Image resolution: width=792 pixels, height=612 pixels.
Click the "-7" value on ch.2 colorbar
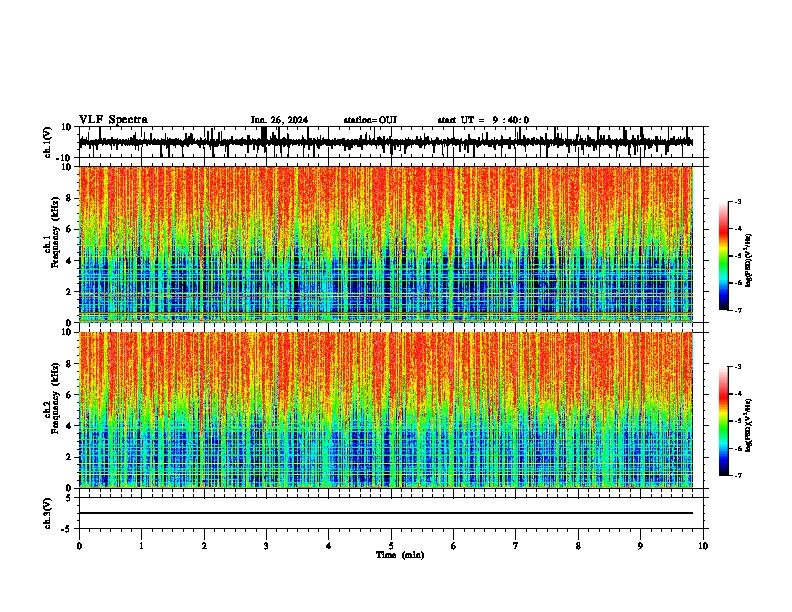point(737,476)
